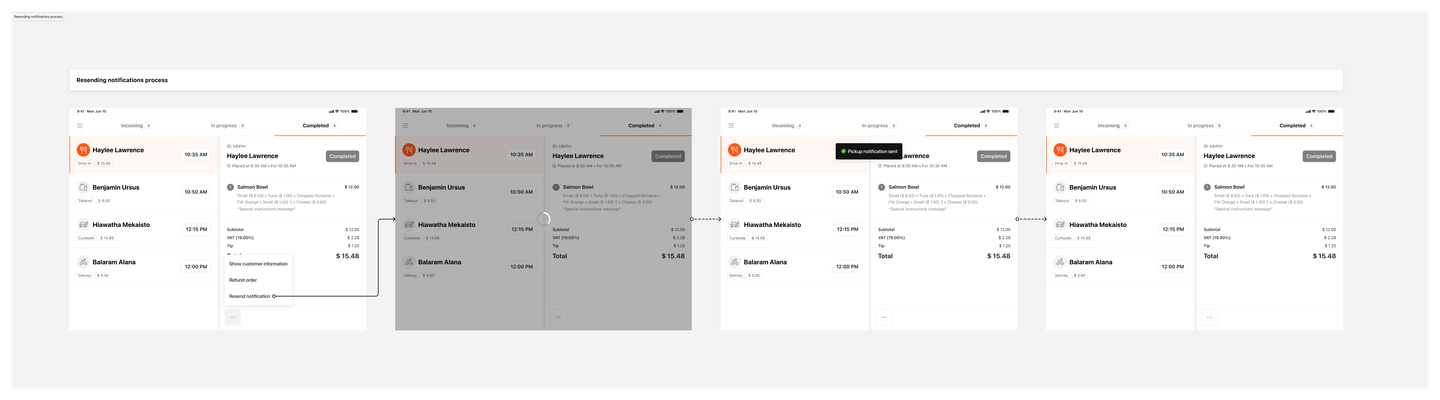Select Hiawatha Mekaisto order row on context-menu screen
This screenshot has height=400, width=1440.
click(x=143, y=229)
